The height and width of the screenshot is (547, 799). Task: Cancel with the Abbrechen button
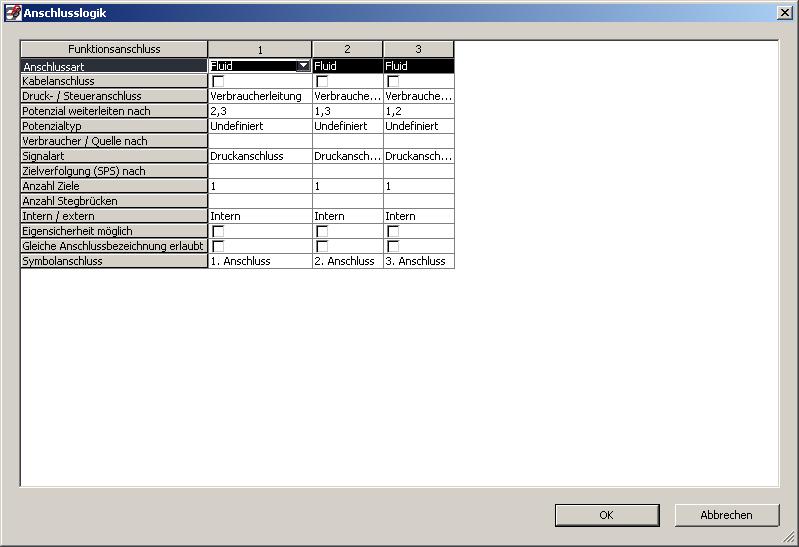click(727, 515)
